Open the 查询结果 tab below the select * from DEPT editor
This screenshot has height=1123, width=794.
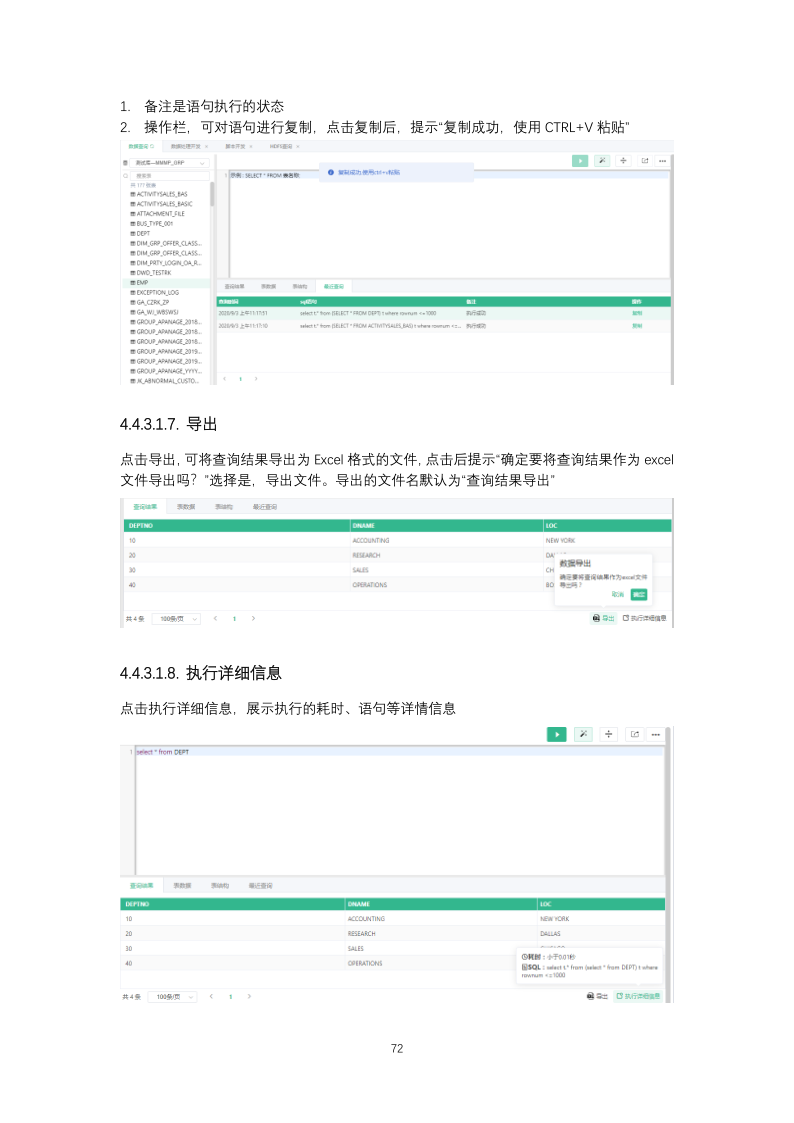pyautogui.click(x=142, y=886)
